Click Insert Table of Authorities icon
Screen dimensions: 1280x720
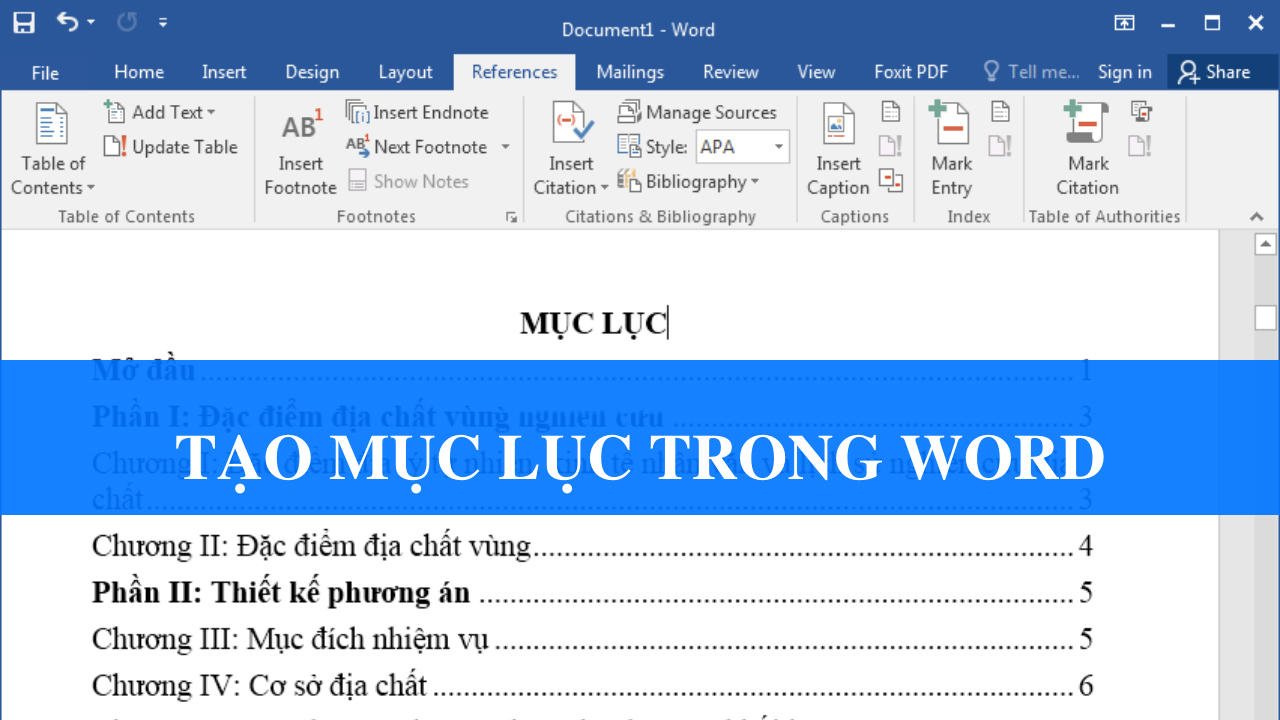tap(1140, 111)
